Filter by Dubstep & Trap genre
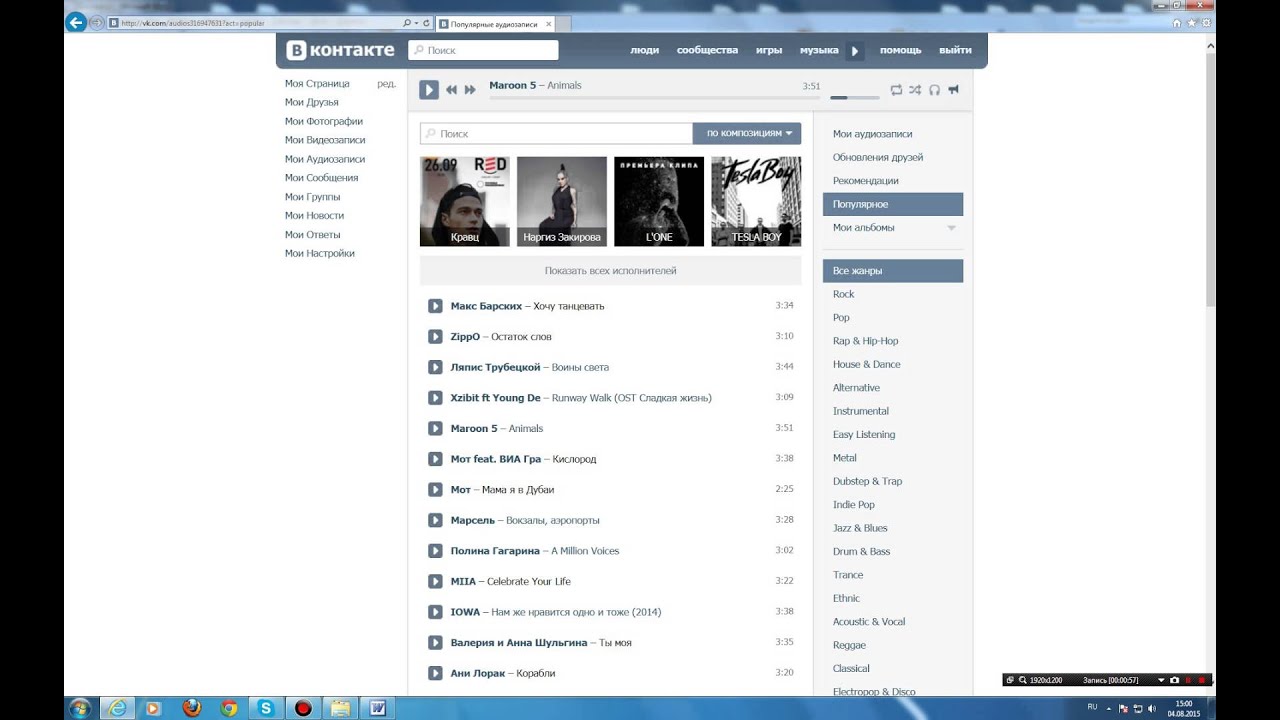This screenshot has width=1280, height=720. click(868, 481)
